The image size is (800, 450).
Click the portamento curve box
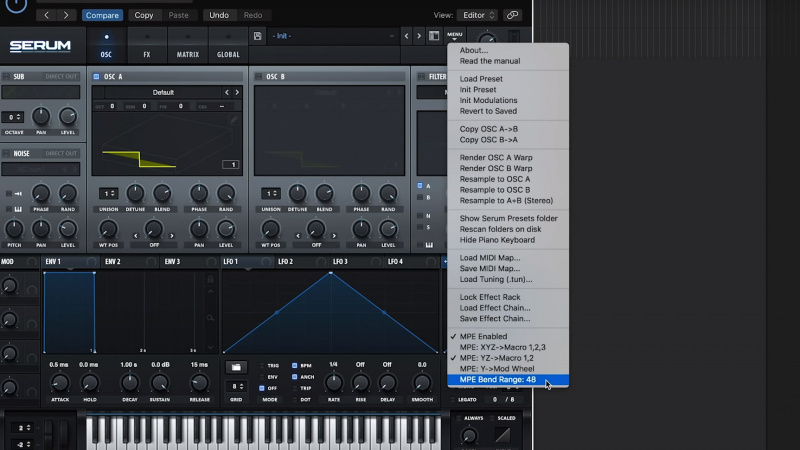pos(502,435)
